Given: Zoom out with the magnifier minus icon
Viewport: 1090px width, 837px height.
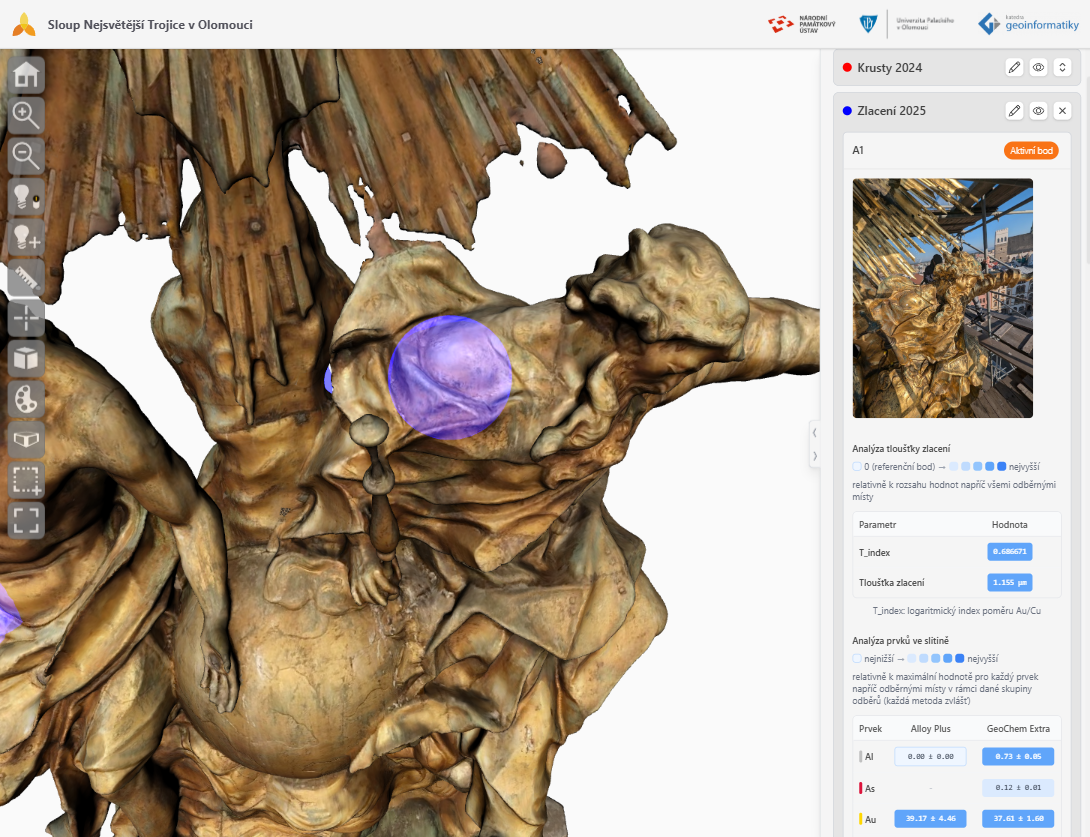Looking at the screenshot, I should (26, 156).
